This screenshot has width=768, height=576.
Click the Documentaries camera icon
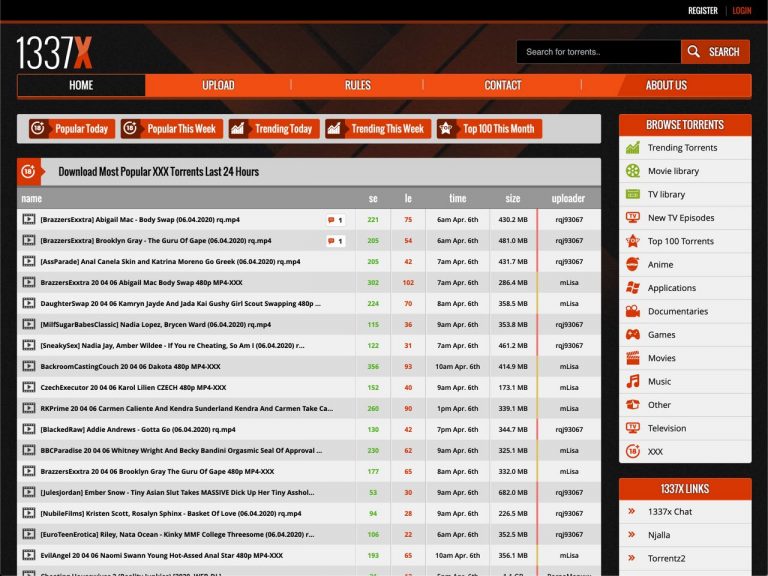click(632, 311)
